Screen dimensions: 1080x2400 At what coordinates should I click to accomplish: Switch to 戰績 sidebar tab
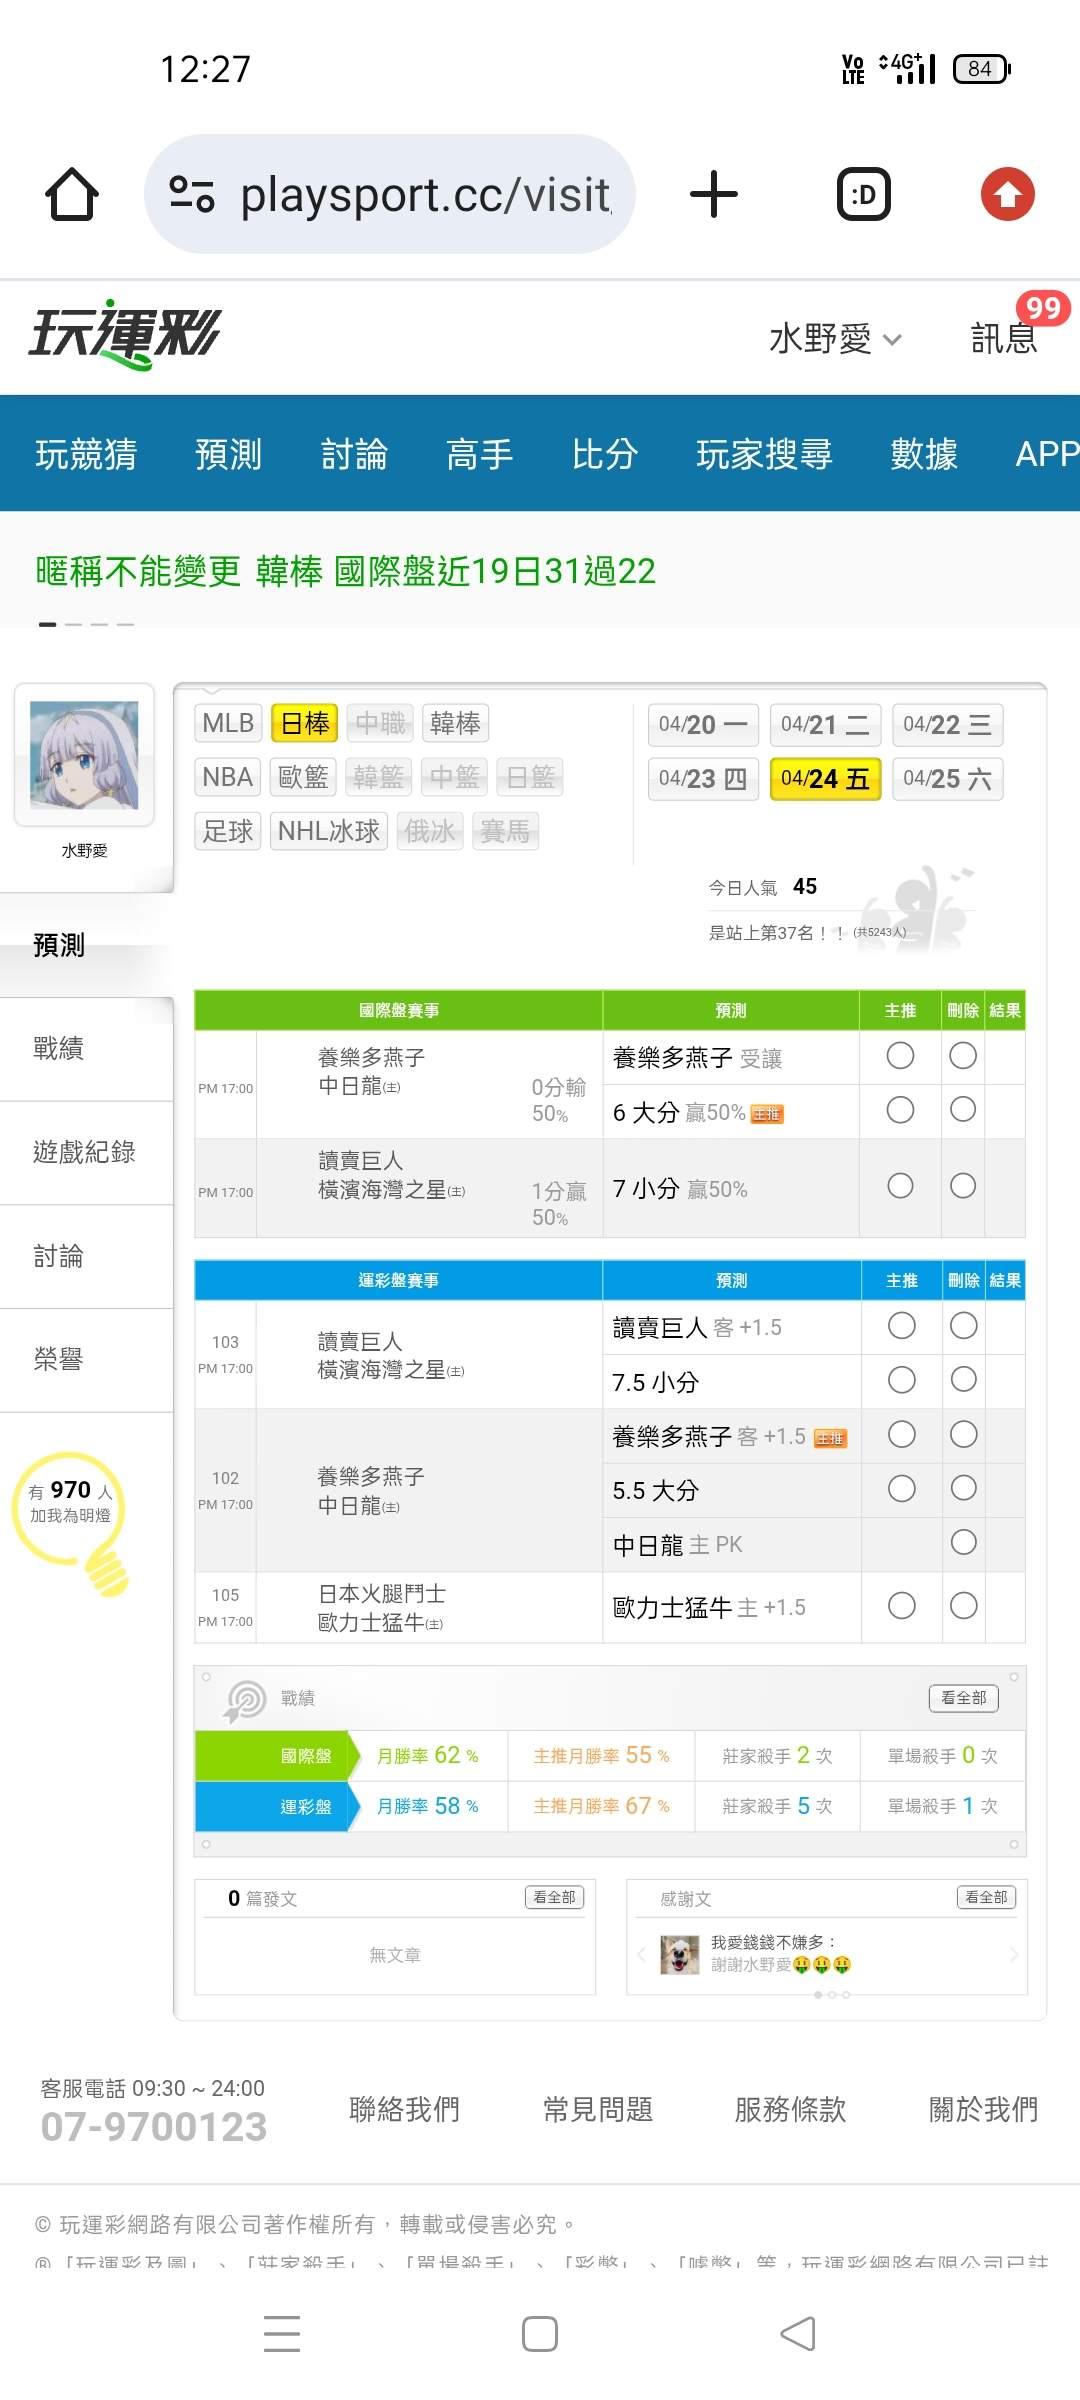click(86, 1048)
